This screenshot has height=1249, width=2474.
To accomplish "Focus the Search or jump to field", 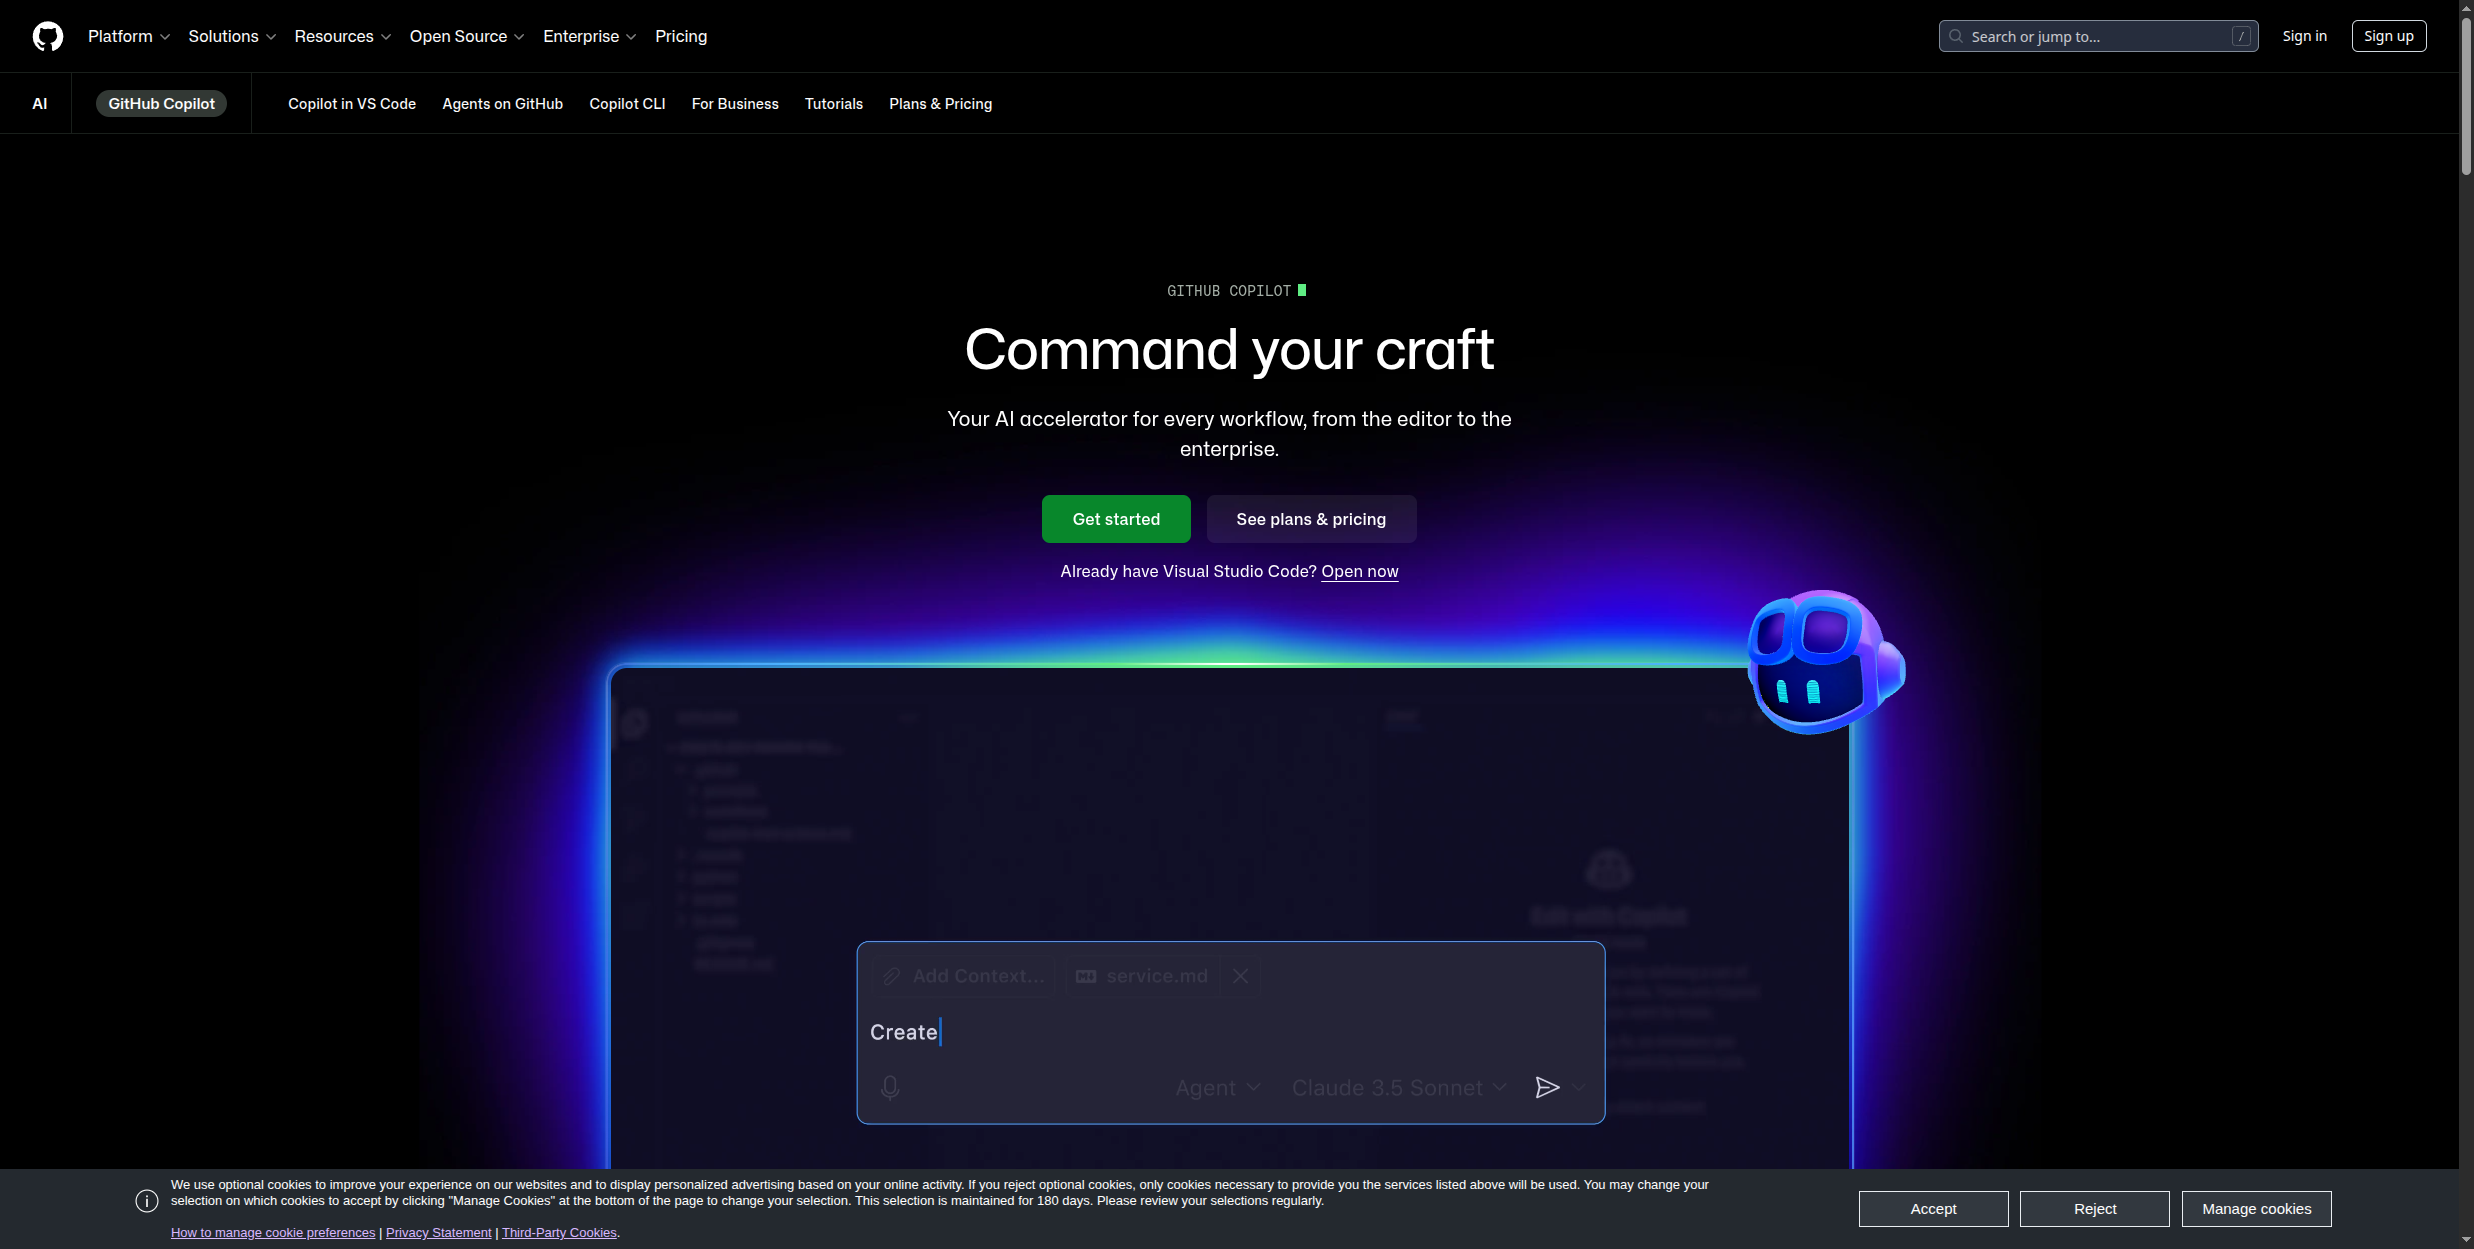I will 2098,36.
